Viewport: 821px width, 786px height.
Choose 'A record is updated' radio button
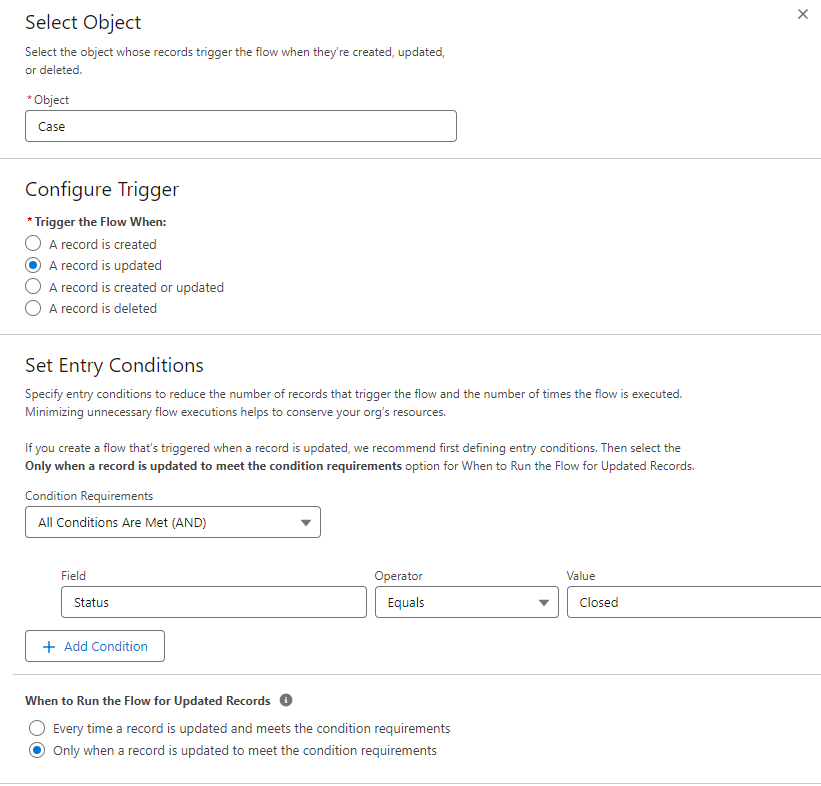[33, 266]
